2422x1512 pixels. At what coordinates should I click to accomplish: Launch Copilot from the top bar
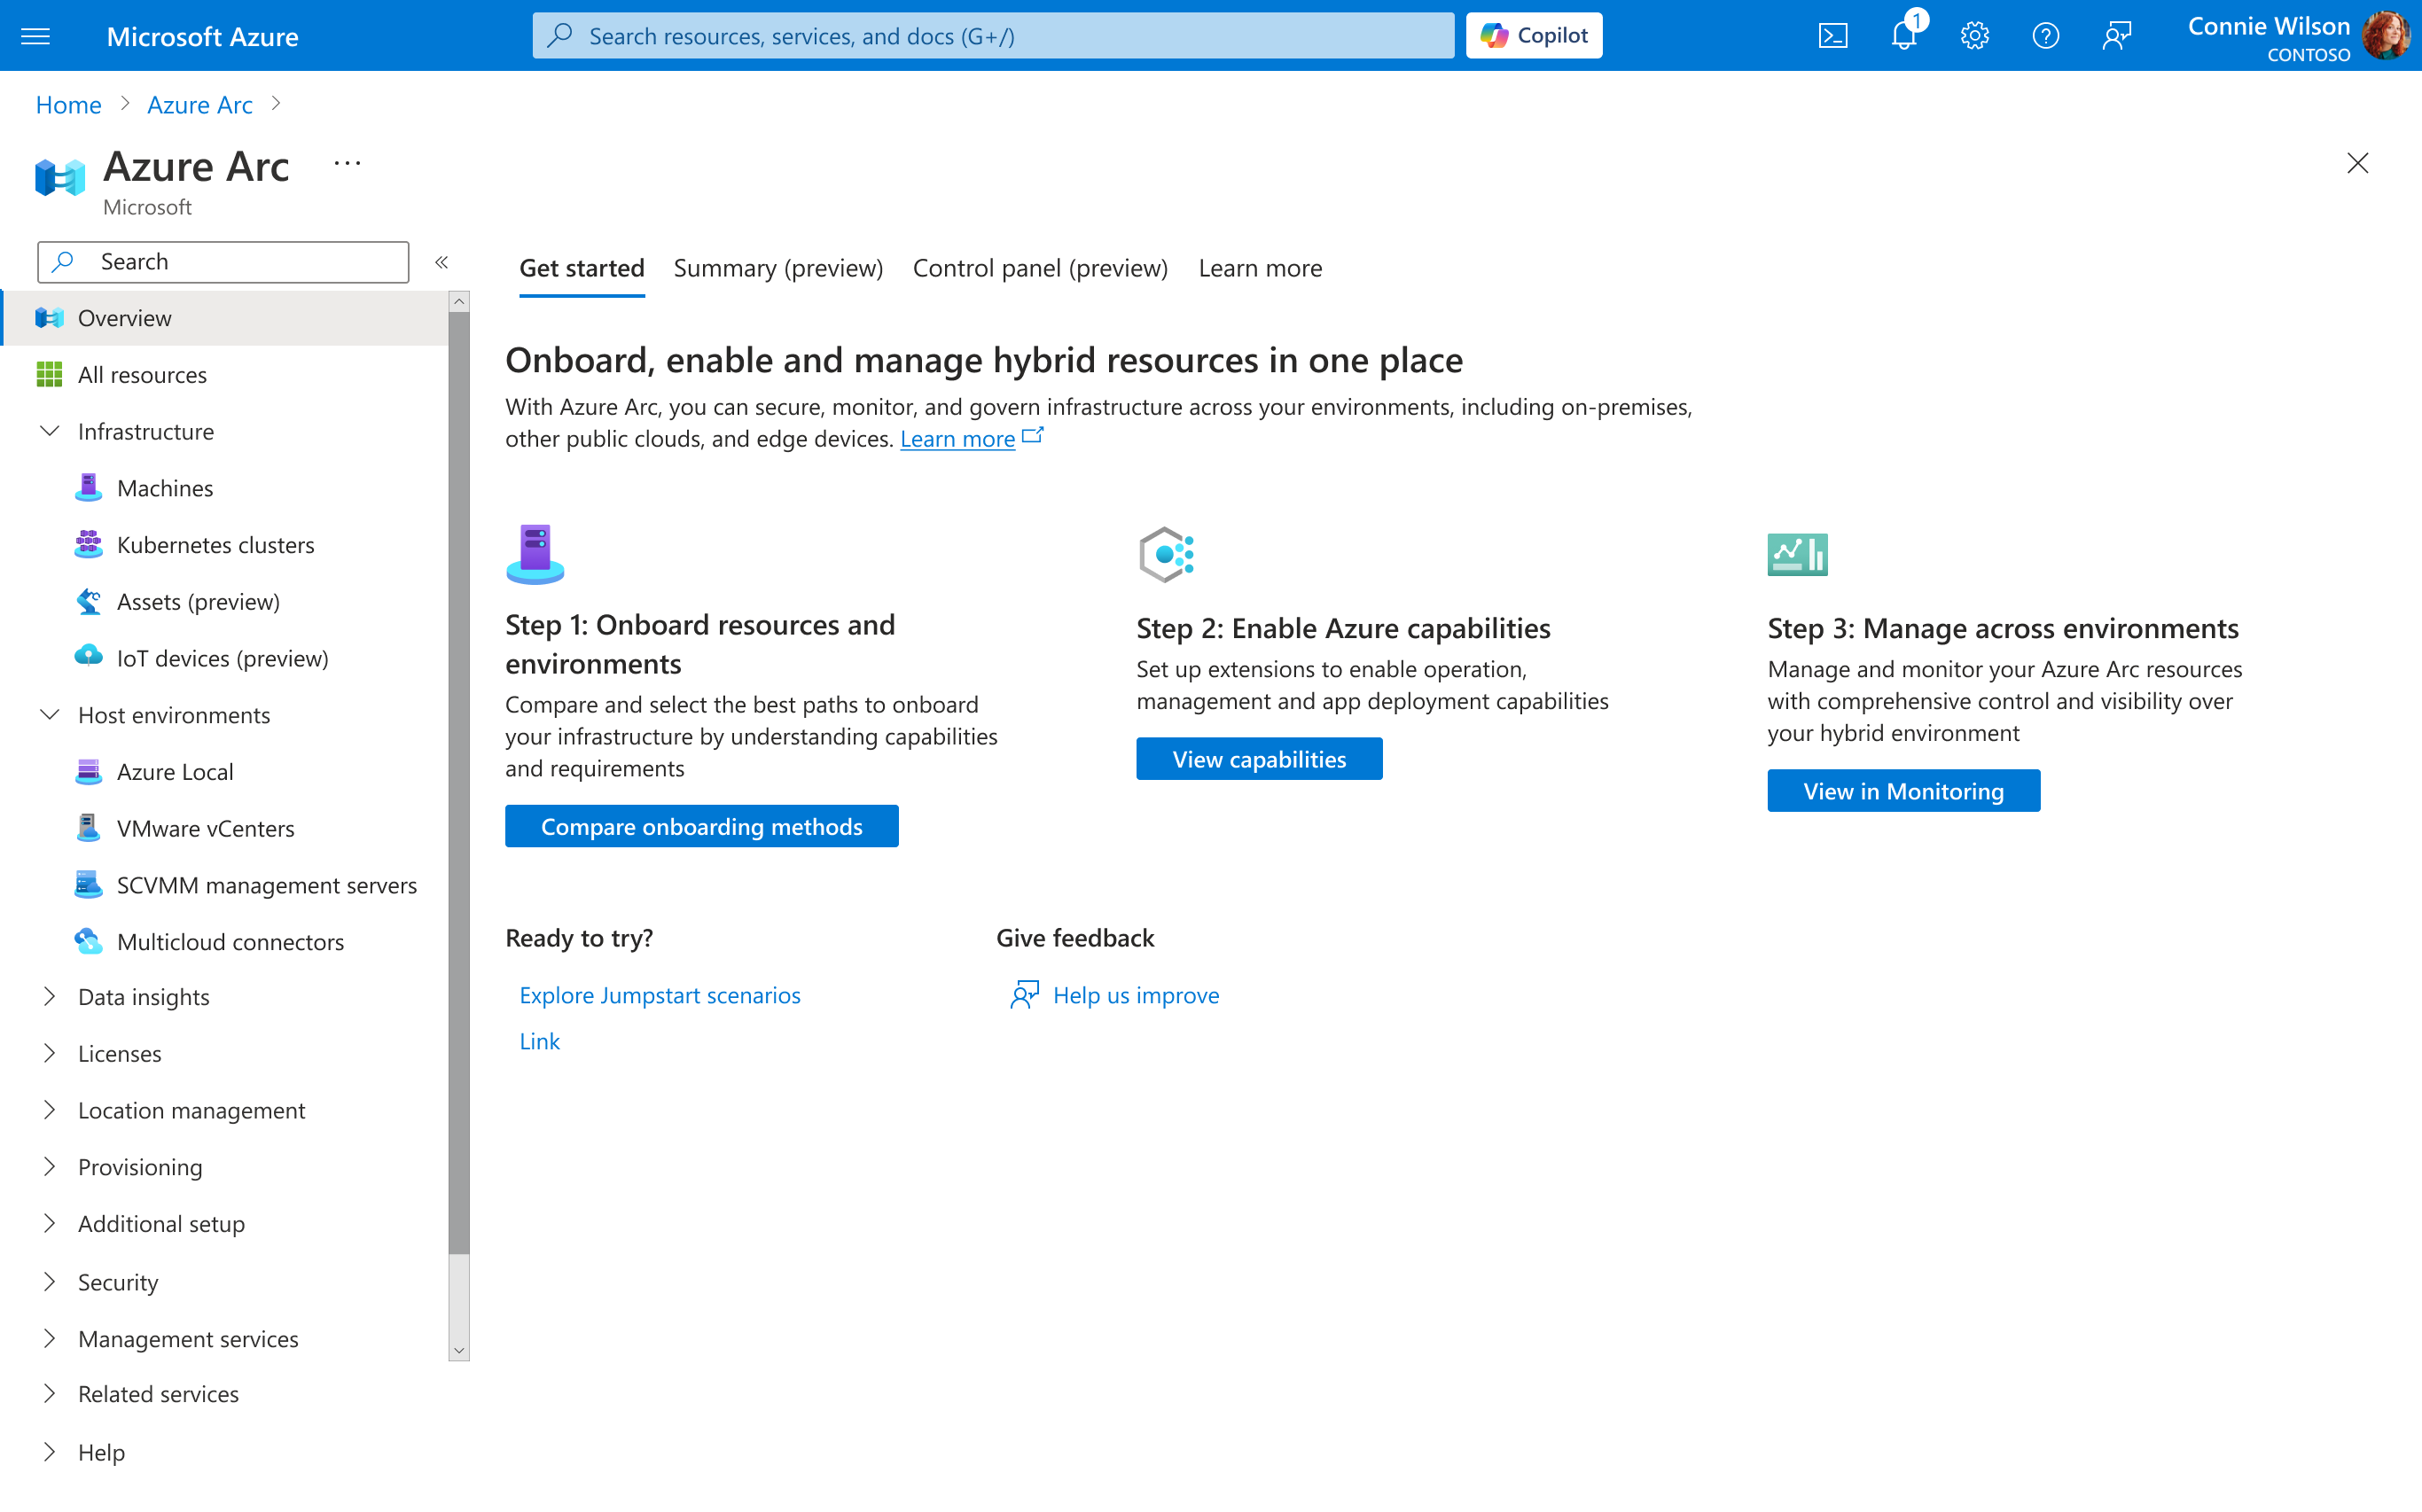click(1533, 35)
